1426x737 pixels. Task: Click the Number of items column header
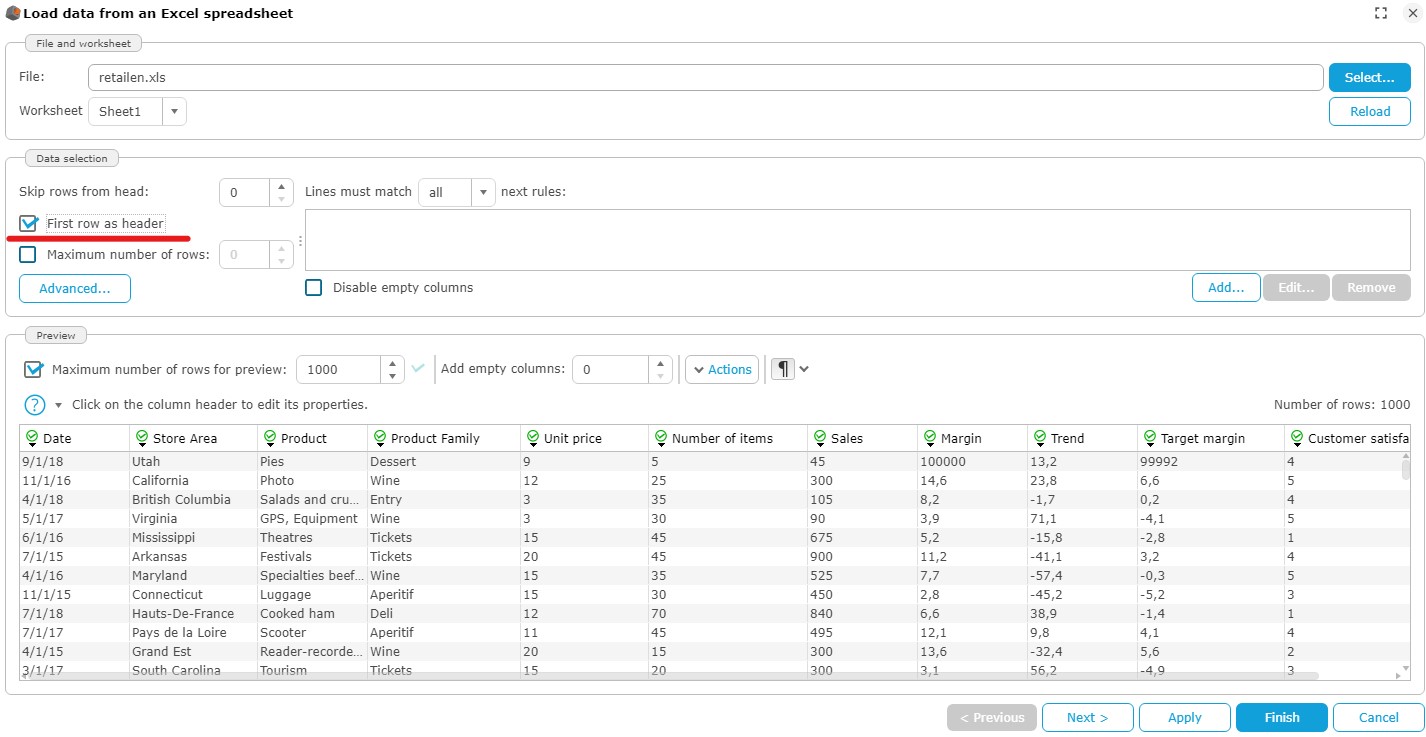coord(728,438)
